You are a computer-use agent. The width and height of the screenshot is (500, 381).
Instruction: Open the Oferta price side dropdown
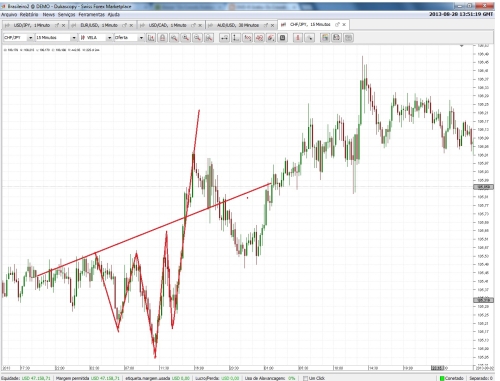[x=129, y=38]
